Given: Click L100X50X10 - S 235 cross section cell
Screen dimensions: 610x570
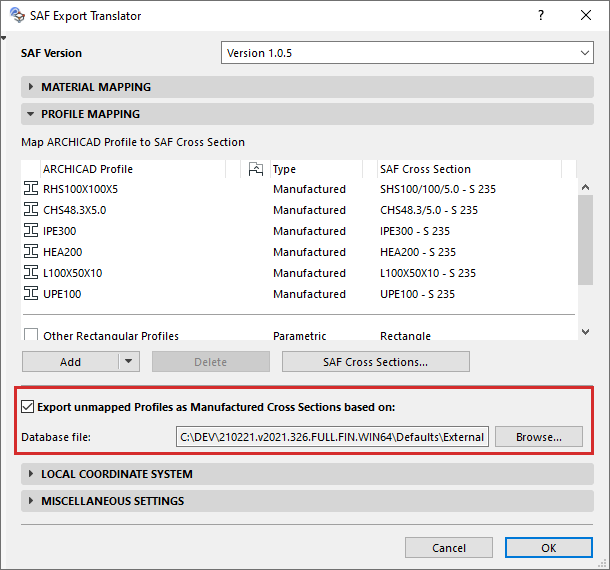Looking at the screenshot, I should click(428, 273).
